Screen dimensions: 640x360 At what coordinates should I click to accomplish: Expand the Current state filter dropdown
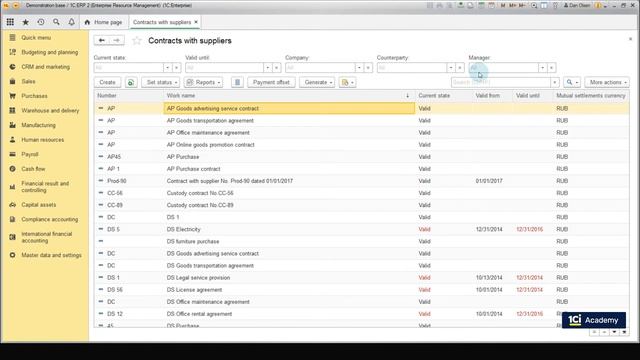tap(167, 68)
